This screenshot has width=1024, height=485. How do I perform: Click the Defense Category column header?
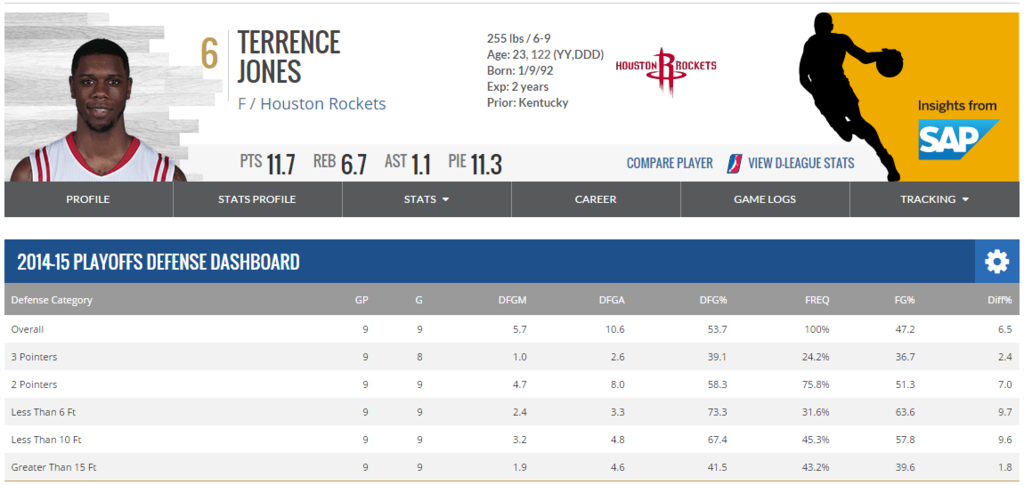pos(52,300)
